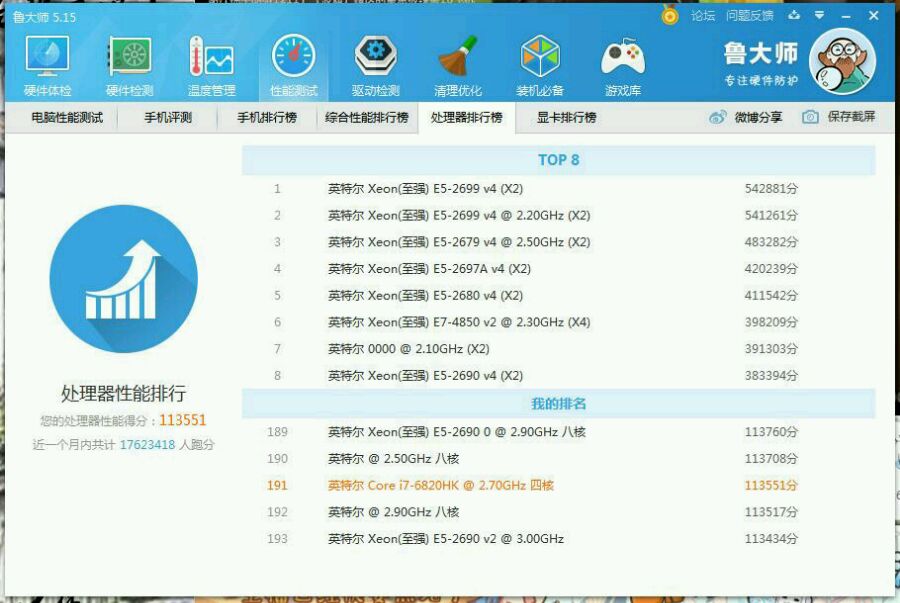Open 游戏库 game library controller icon
Viewport: 900px width, 603px height.
click(x=623, y=65)
